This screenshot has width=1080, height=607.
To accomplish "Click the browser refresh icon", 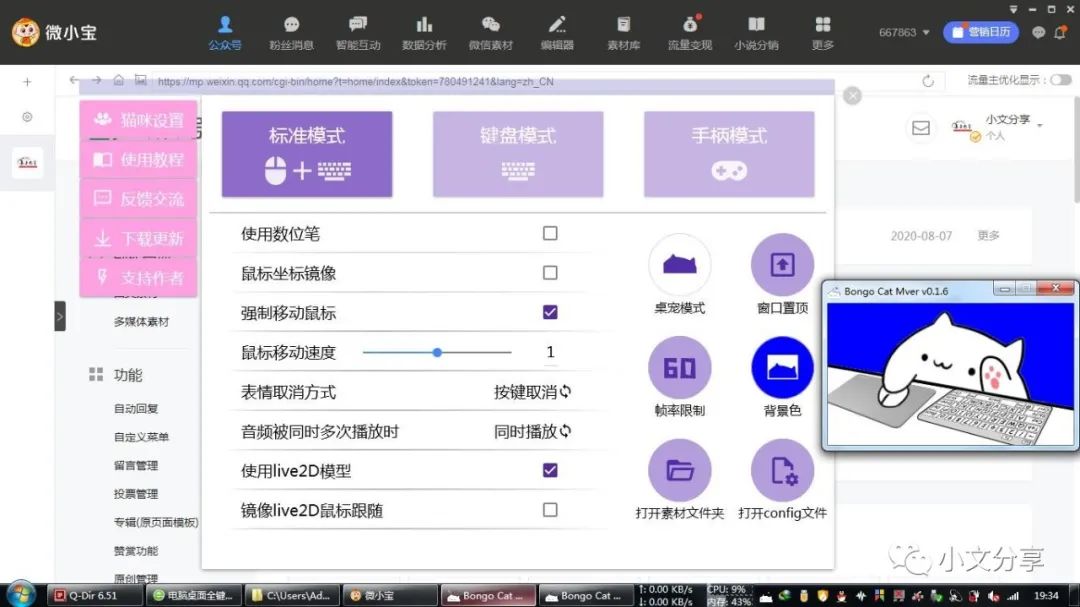I will pyautogui.click(x=928, y=81).
